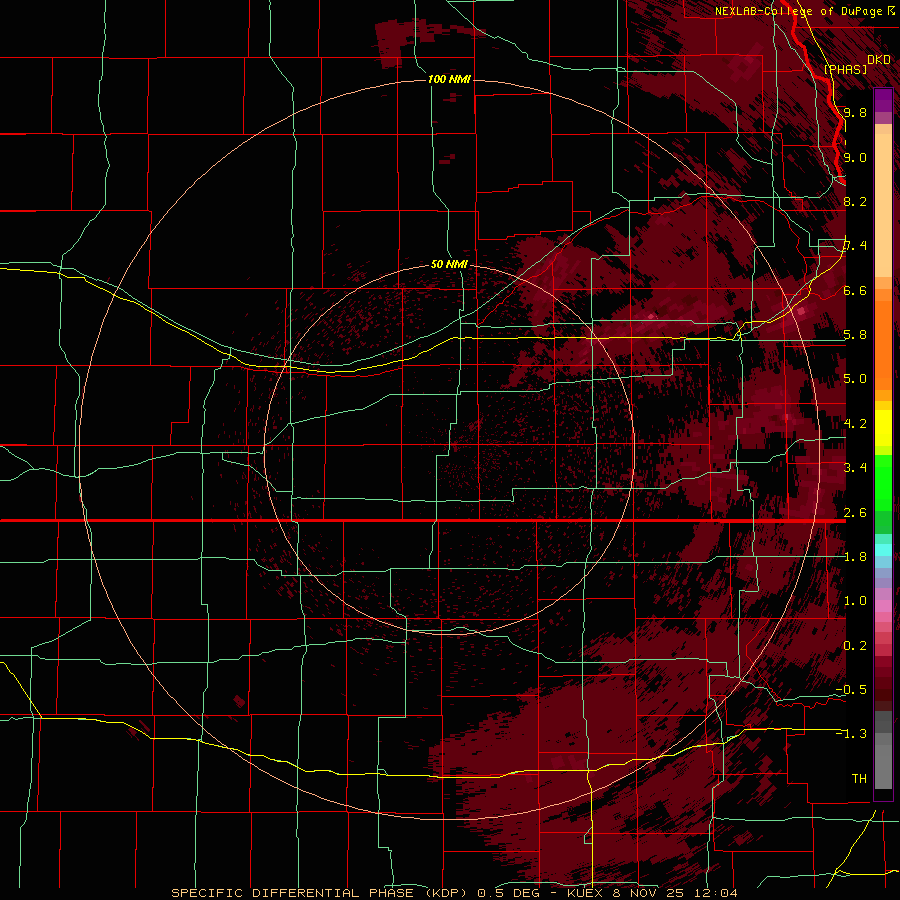Select the 9.8 value on the color scale
Screen dimensions: 900x900
pyautogui.click(x=855, y=112)
